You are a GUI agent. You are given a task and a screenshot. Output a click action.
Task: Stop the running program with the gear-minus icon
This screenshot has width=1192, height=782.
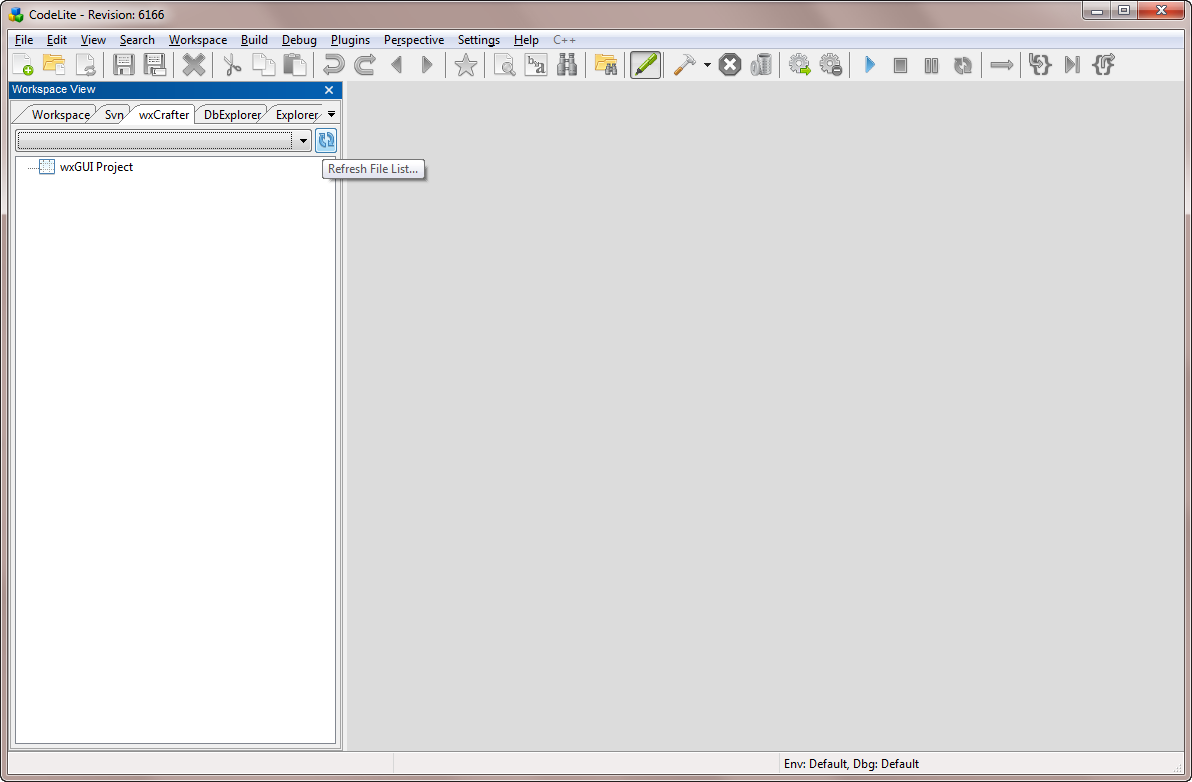pyautogui.click(x=831, y=65)
